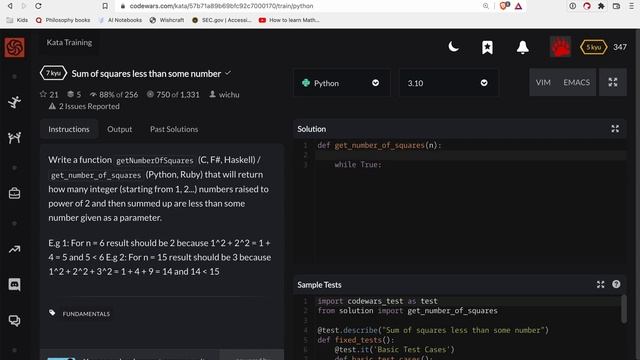Image resolution: width=640 pixels, height=360 pixels.
Task: Open the Codewars home logo
Action: tap(14, 47)
